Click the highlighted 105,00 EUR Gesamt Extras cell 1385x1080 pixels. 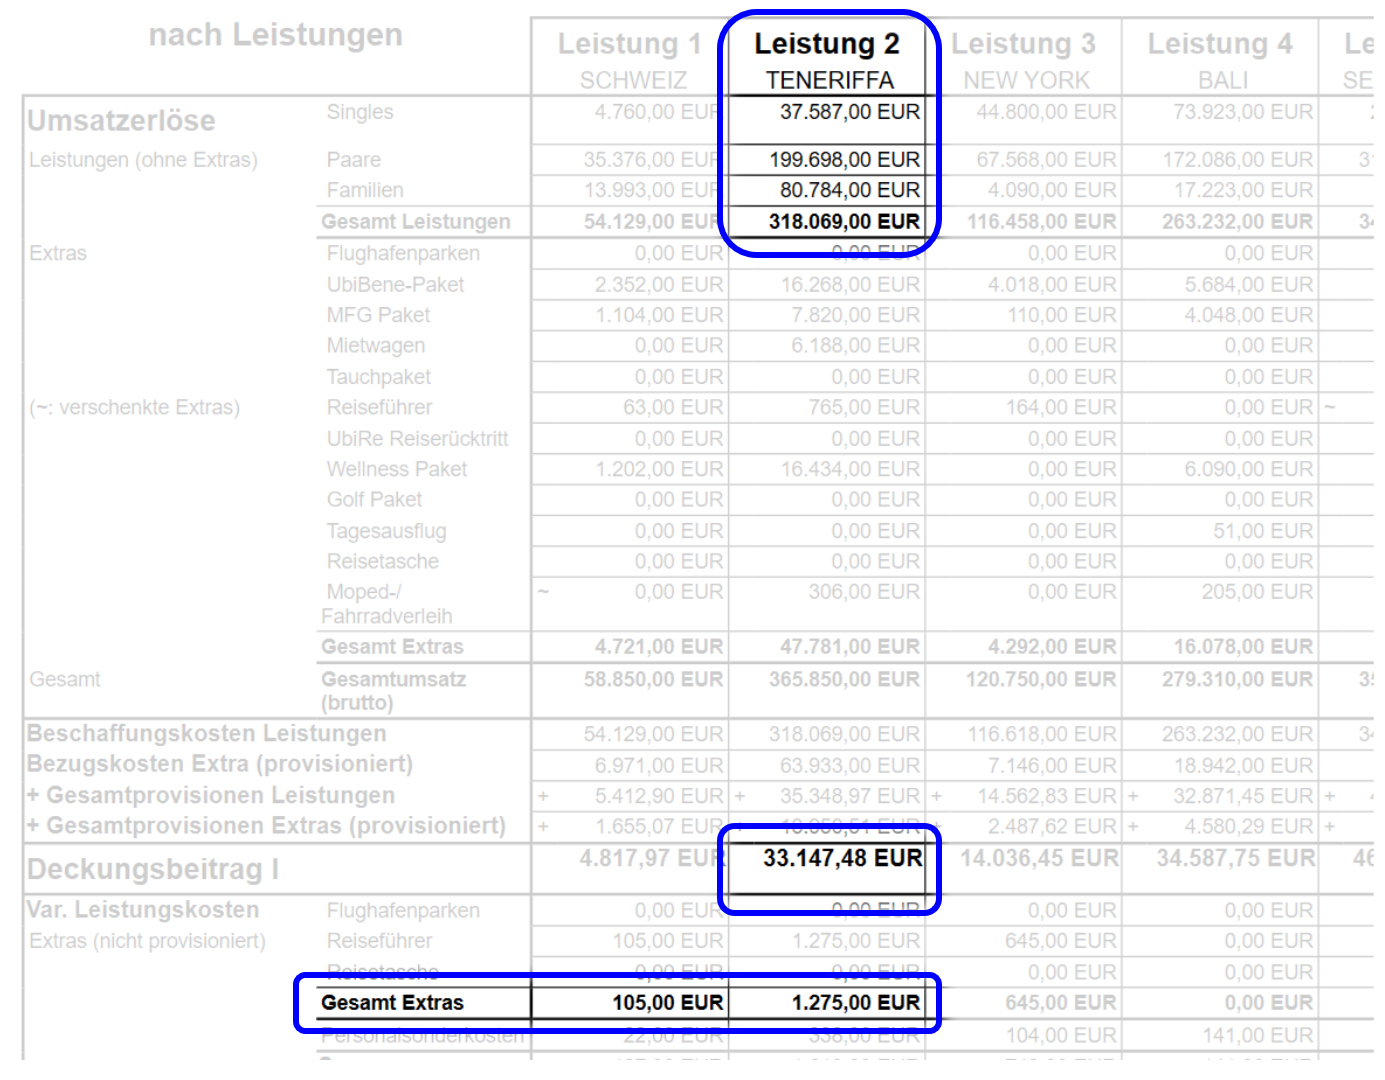coord(667,1003)
